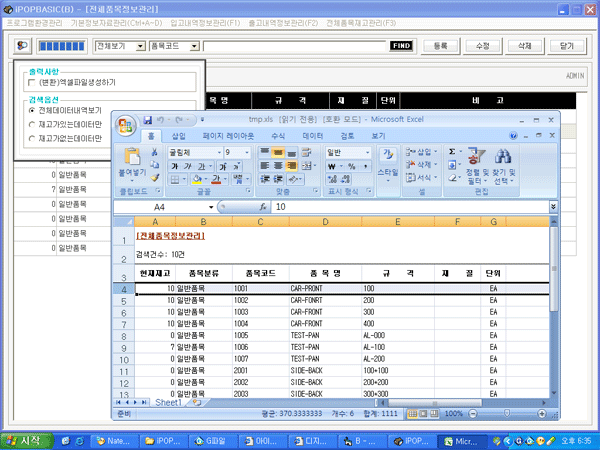The height and width of the screenshot is (450, 600).
Task: Click the 닫기 close button in iPOP
Action: [567, 46]
